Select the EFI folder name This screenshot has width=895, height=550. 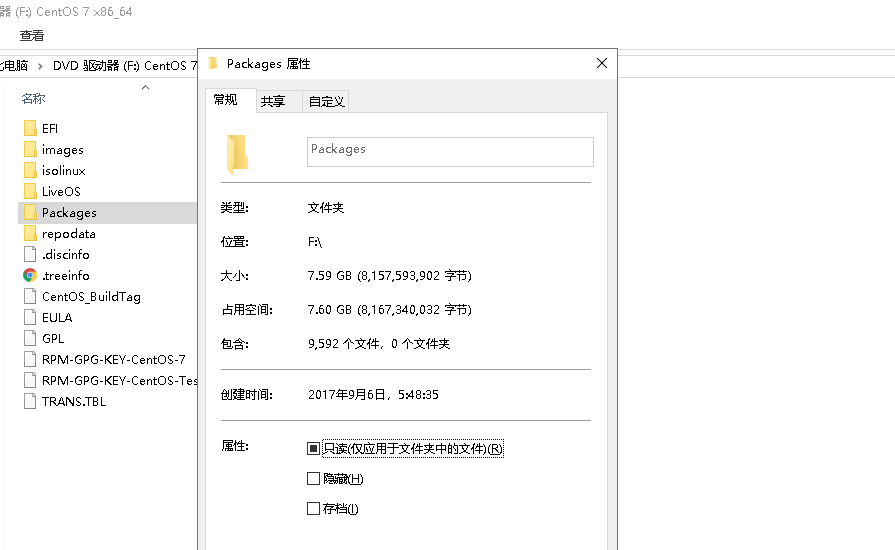(x=50, y=128)
